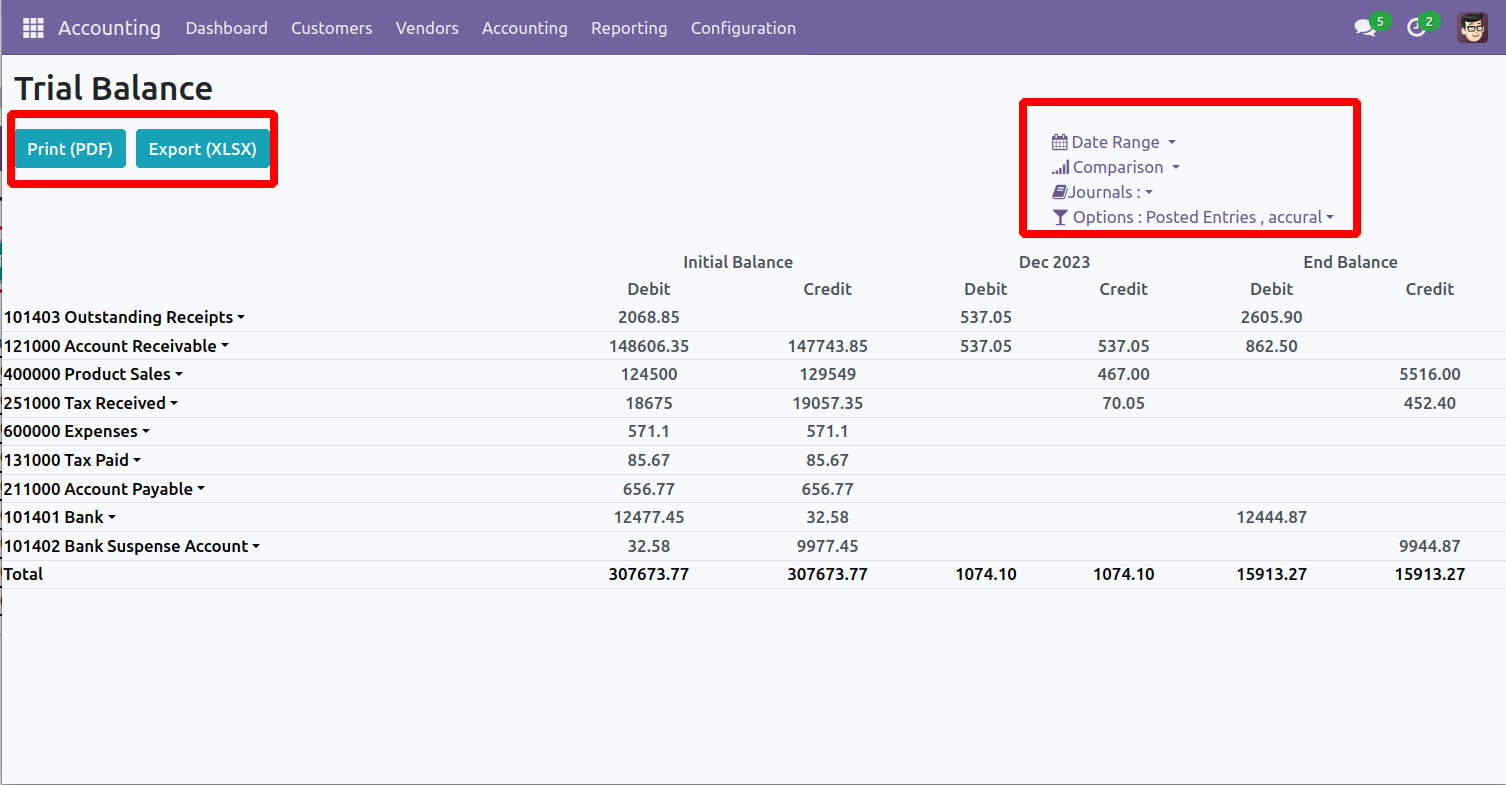Click the filter funnel icon beside Options
The height and width of the screenshot is (785, 1506).
(1060, 217)
